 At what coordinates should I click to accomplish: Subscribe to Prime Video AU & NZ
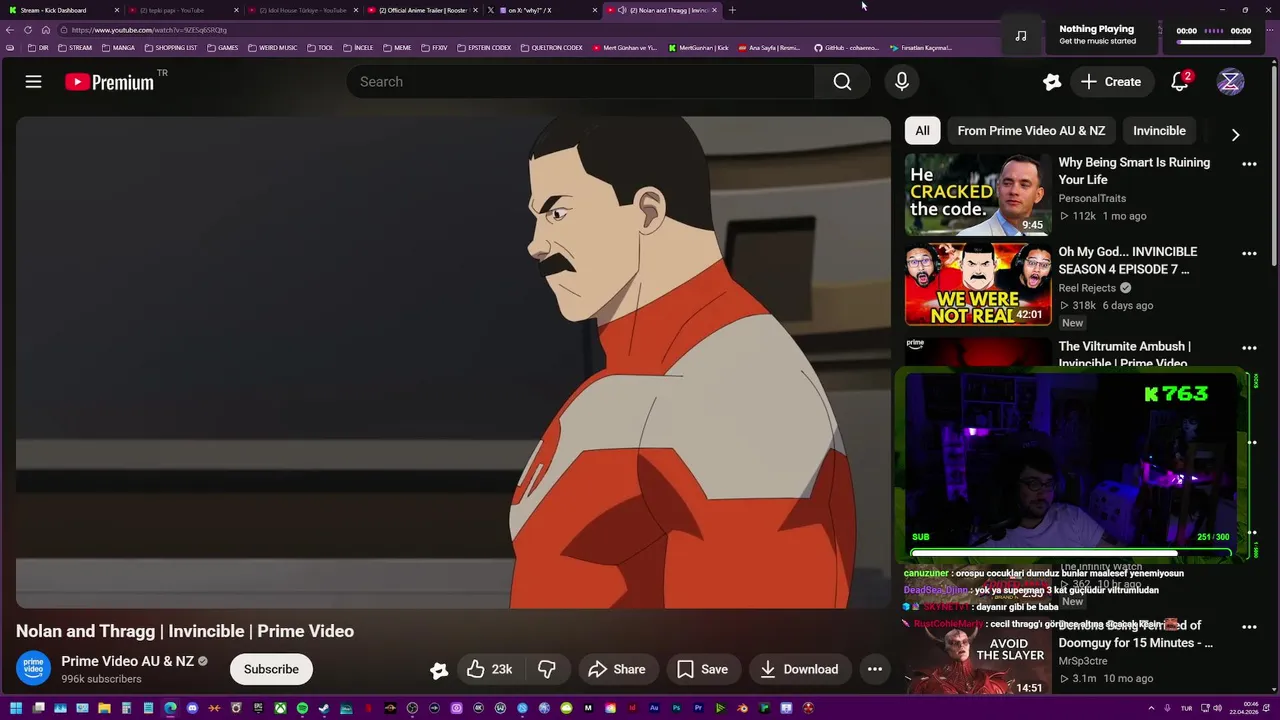(271, 669)
